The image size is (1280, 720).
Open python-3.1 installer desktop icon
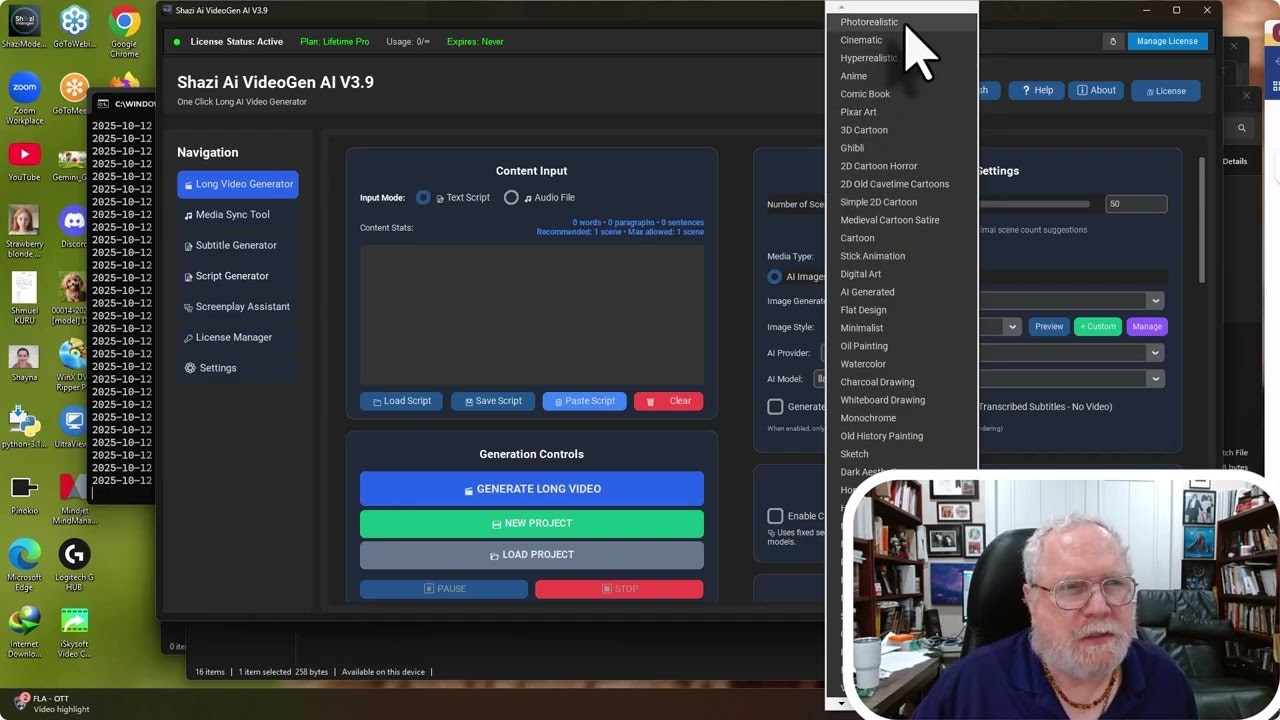tap(24, 428)
